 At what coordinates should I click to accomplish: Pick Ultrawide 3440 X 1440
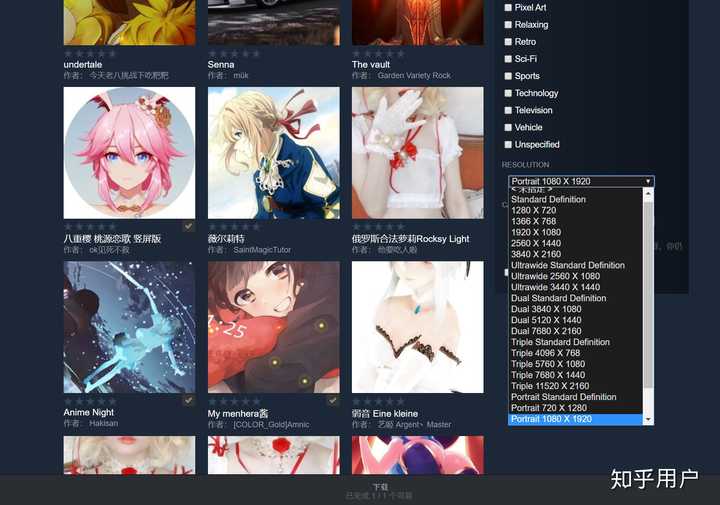(575, 287)
